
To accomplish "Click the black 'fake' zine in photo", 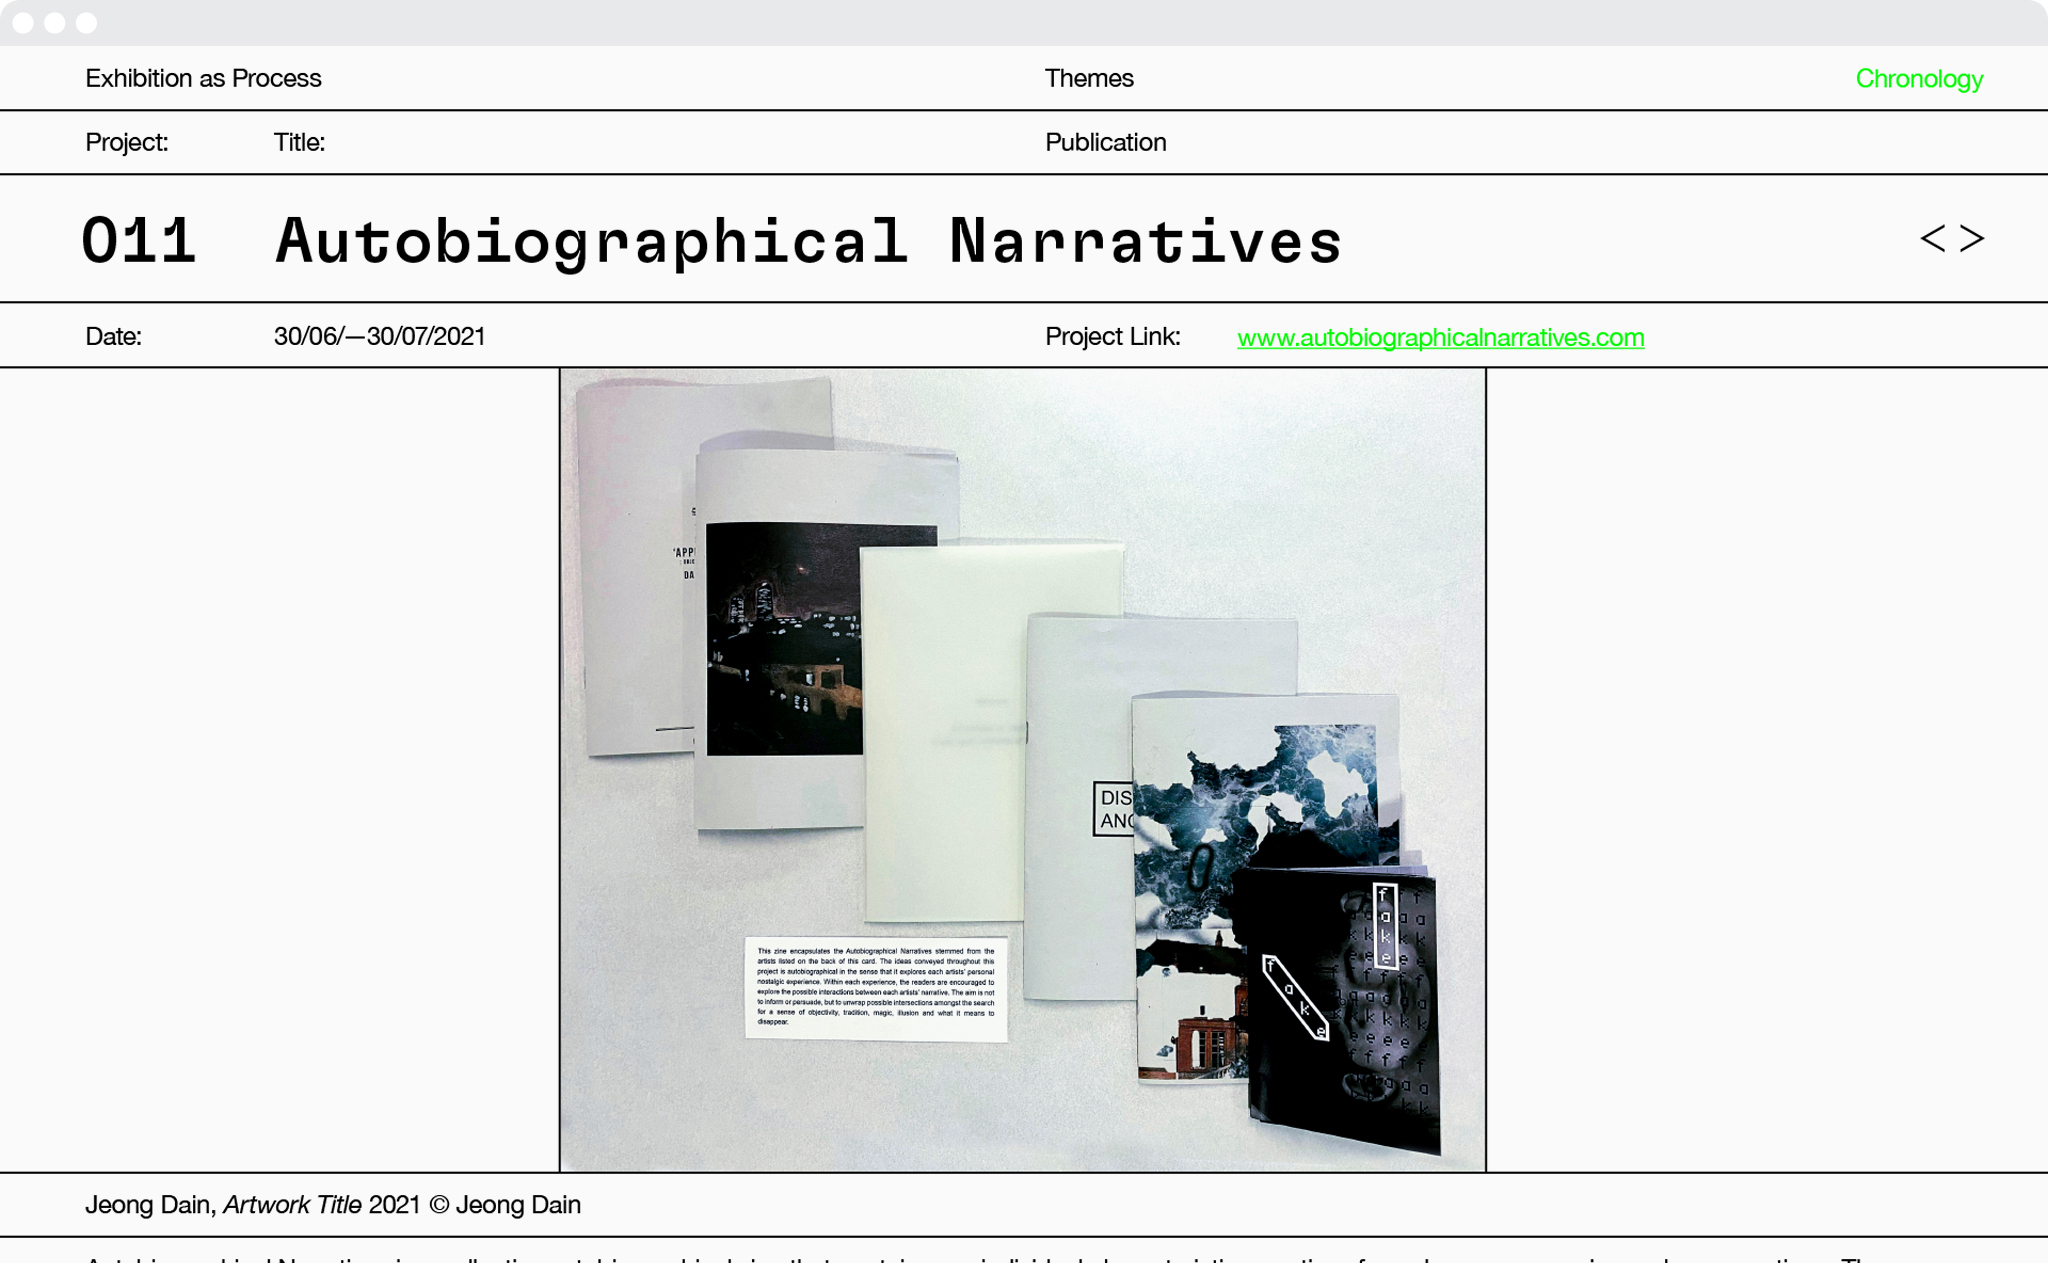I will [x=1340, y=1010].
